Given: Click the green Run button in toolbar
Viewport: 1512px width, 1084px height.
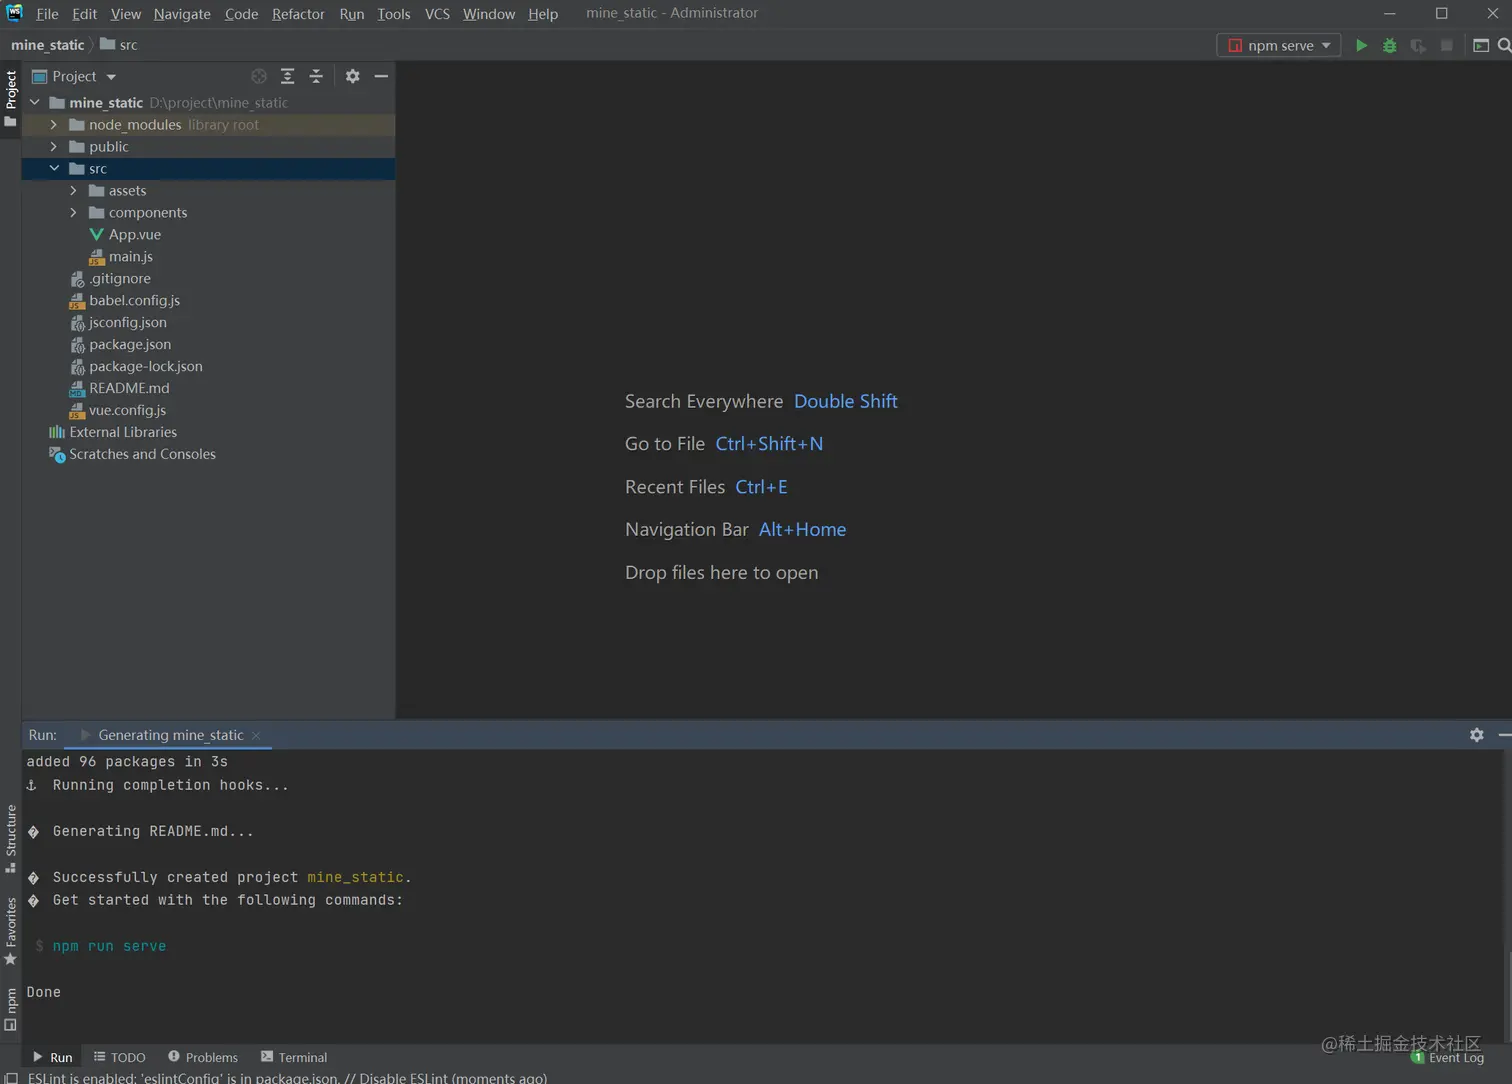Looking at the screenshot, I should [x=1361, y=45].
